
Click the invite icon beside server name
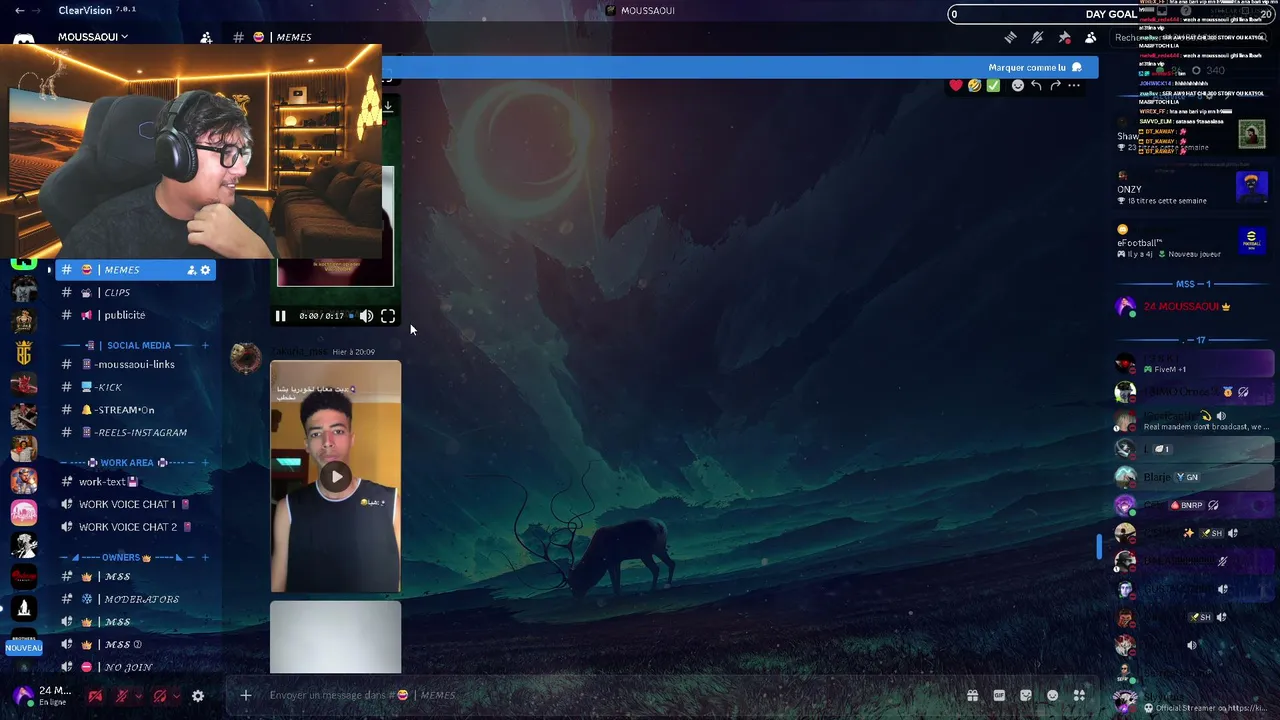(x=206, y=37)
